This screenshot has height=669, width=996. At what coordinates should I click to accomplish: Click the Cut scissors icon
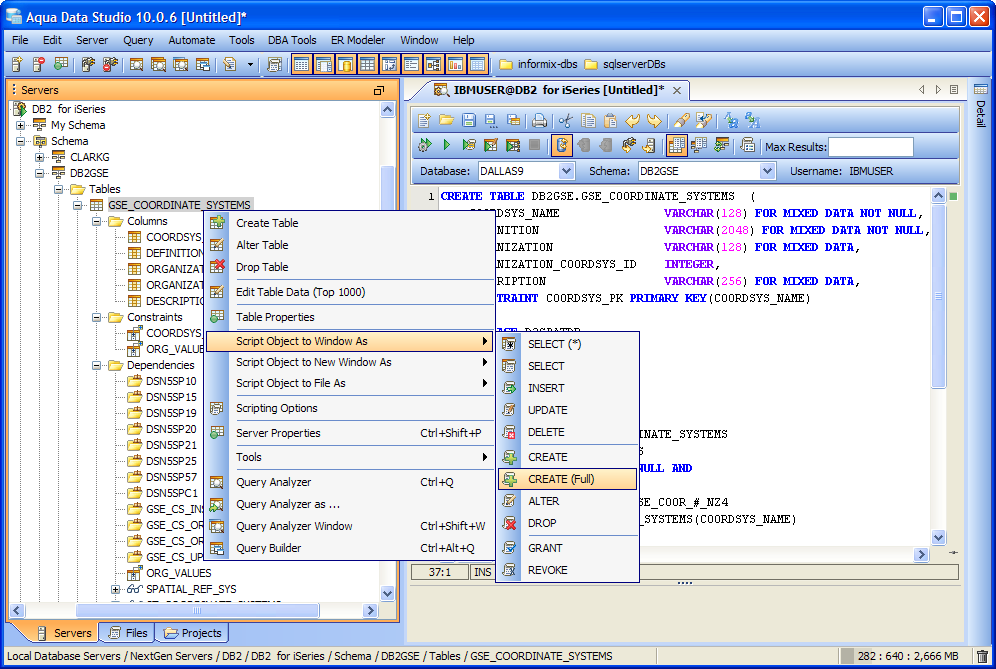point(566,120)
